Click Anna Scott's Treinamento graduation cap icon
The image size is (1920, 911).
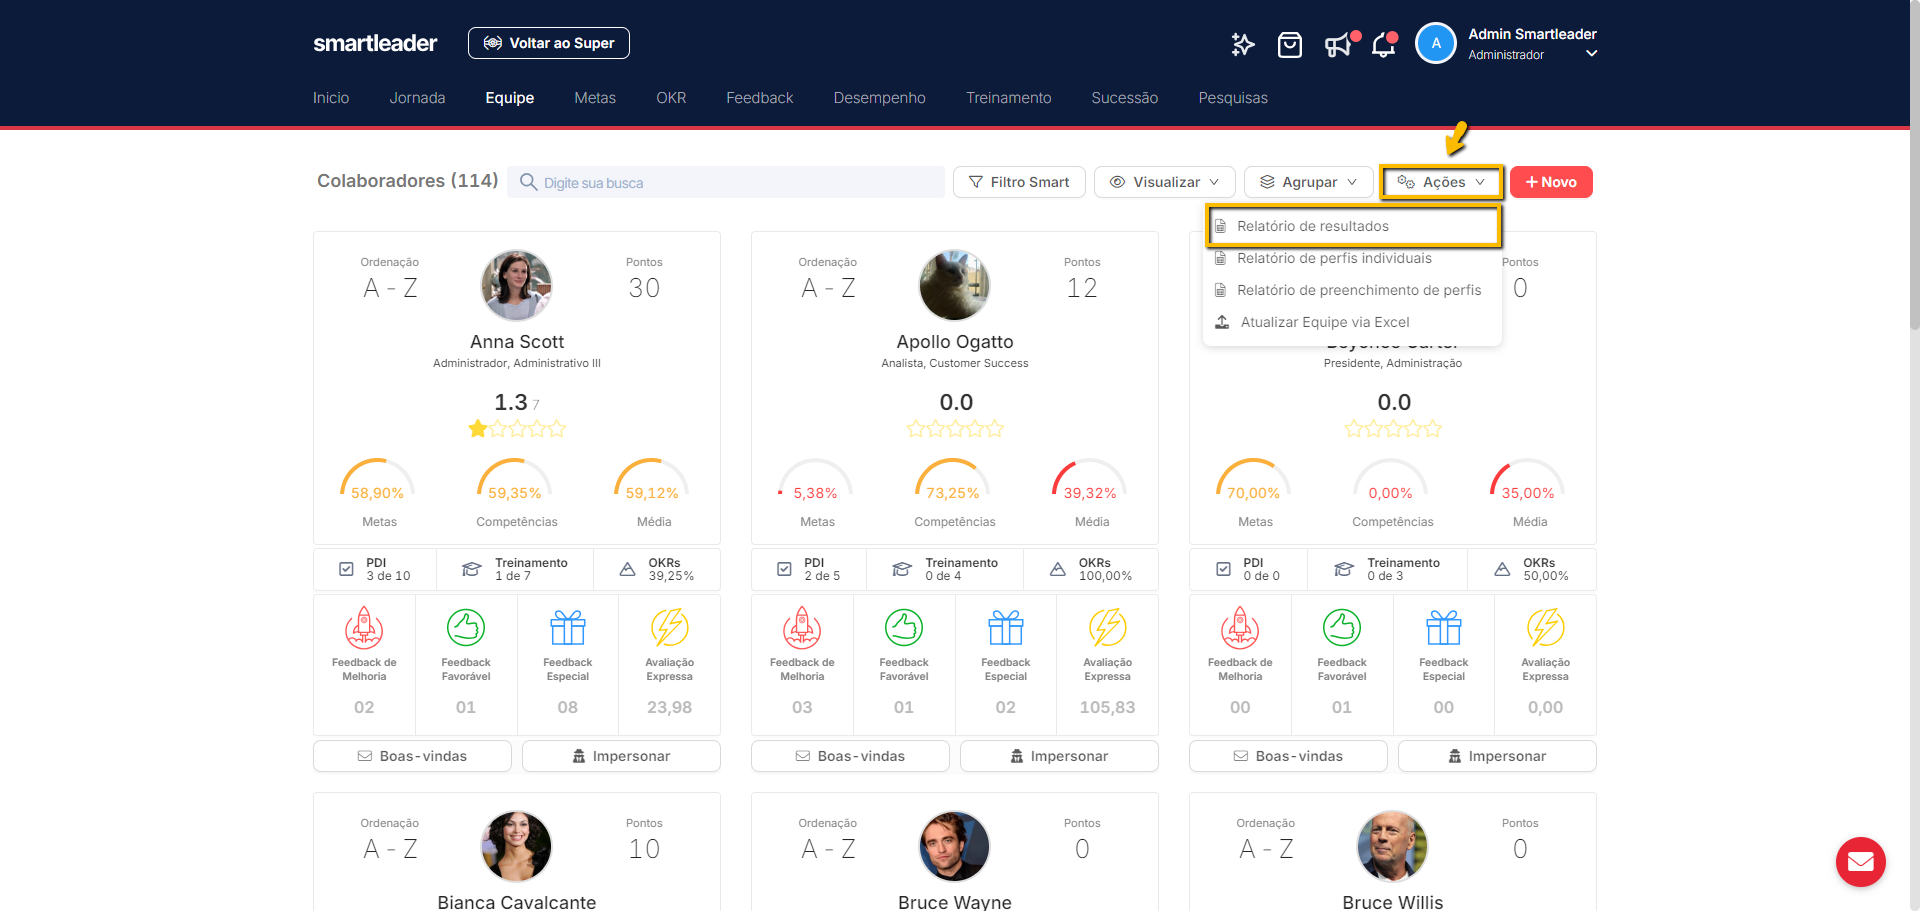(x=471, y=569)
